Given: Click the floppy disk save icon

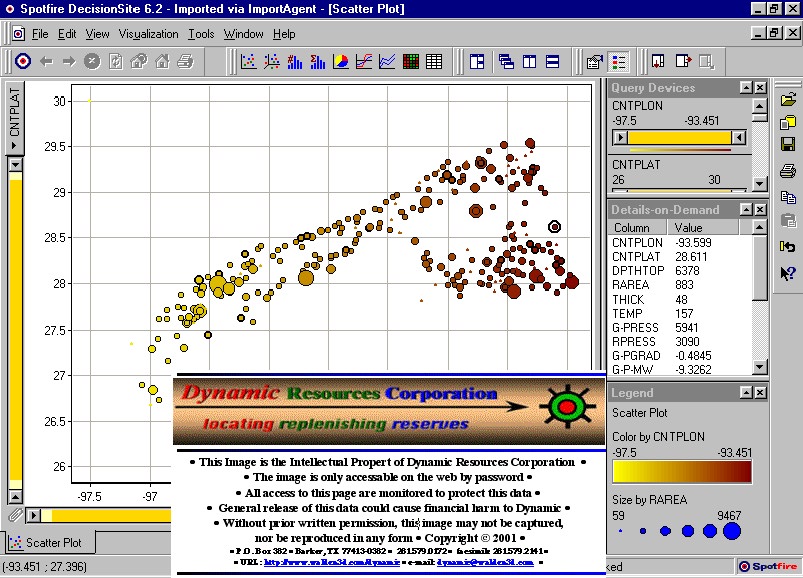Looking at the screenshot, I should (x=788, y=146).
